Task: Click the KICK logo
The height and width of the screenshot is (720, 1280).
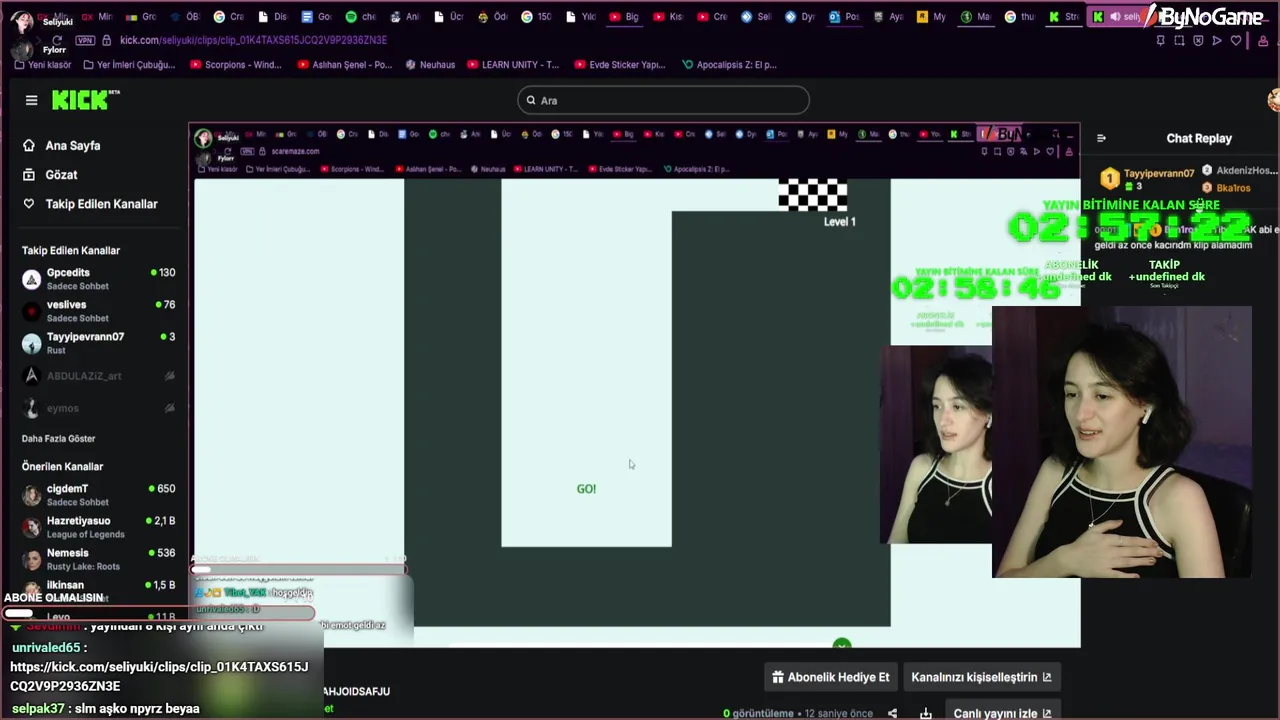Action: point(86,99)
